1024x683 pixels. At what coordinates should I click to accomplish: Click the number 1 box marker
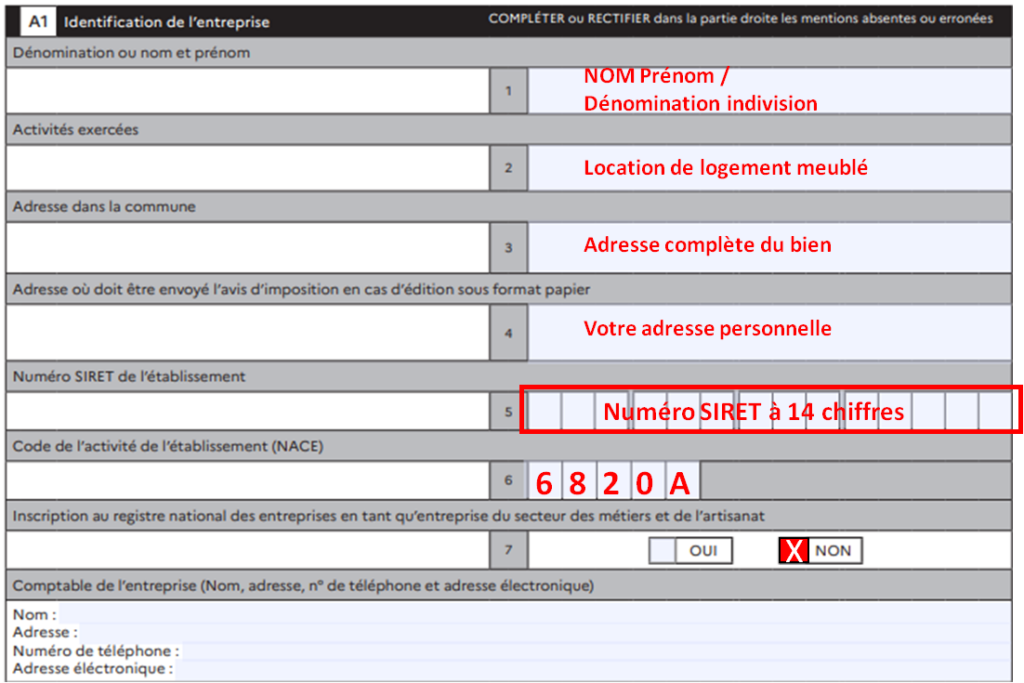point(508,90)
